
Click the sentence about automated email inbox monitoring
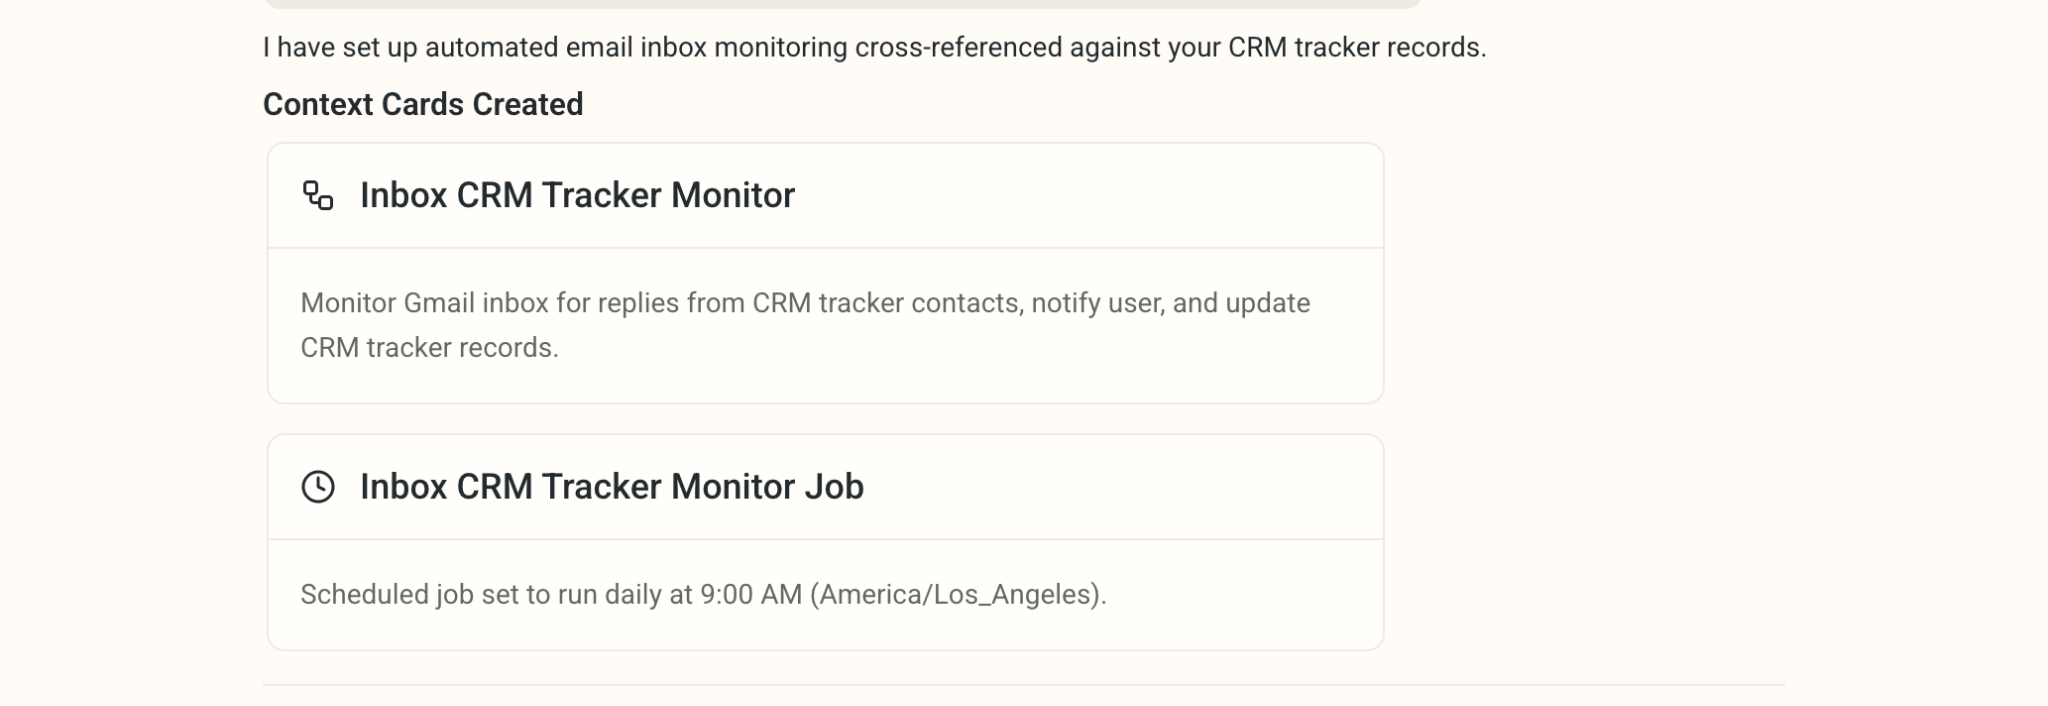[x=874, y=47]
